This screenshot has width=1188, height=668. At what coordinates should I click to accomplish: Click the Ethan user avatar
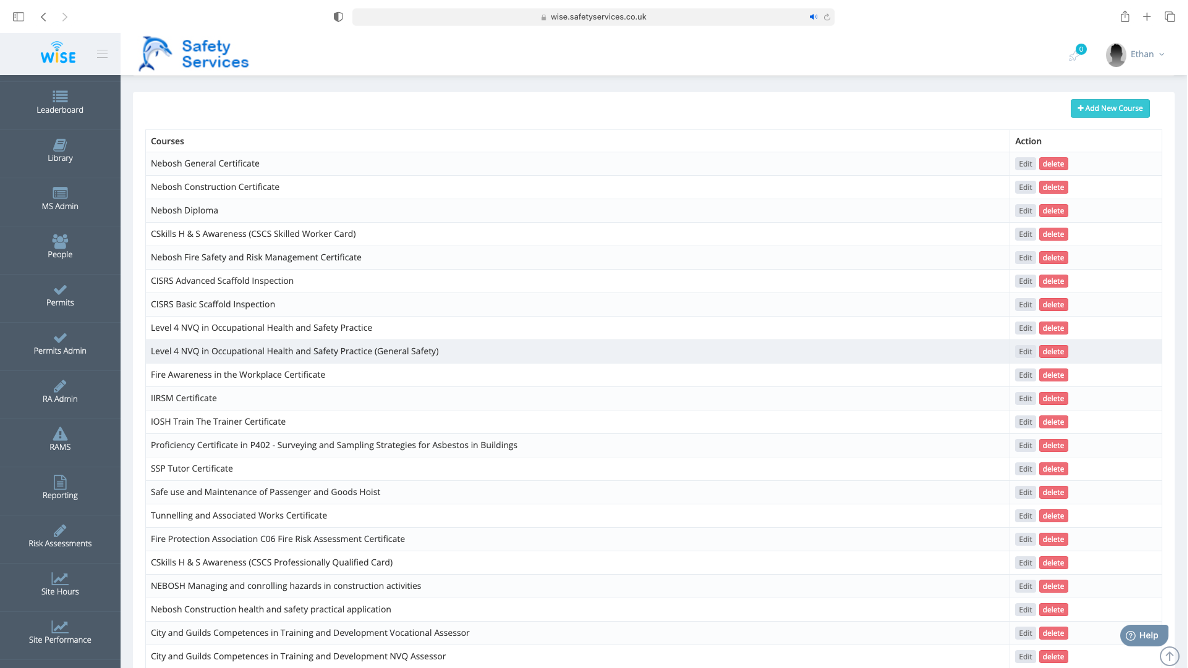click(x=1115, y=55)
